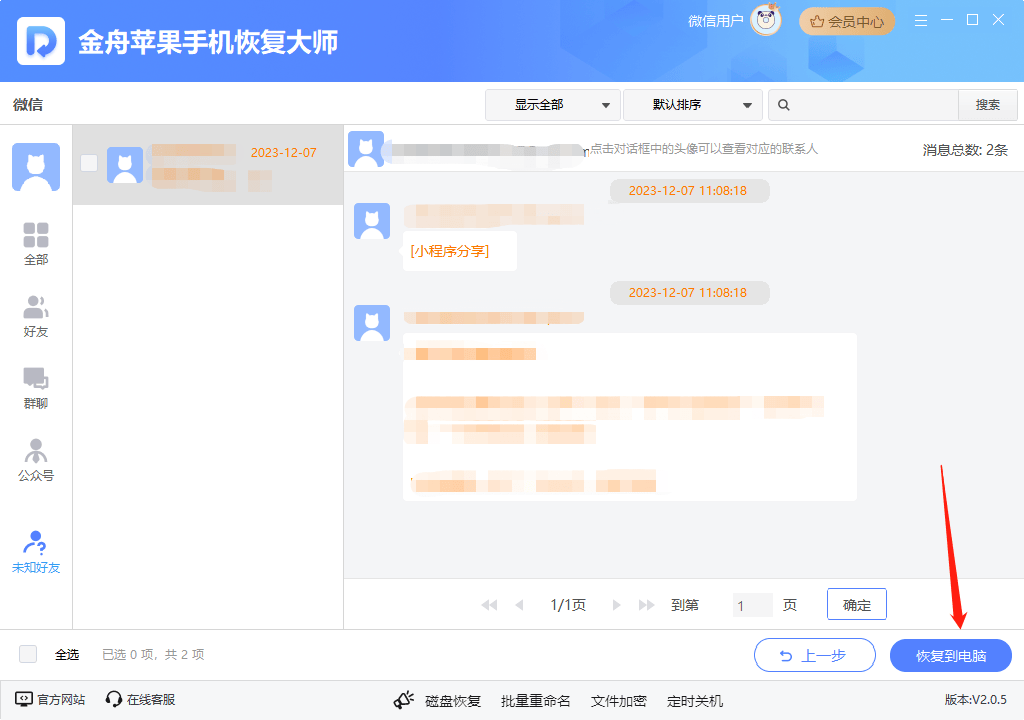This screenshot has width=1024, height=720.
Task: Open 定时关机 from the bottom menu
Action: click(x=694, y=700)
